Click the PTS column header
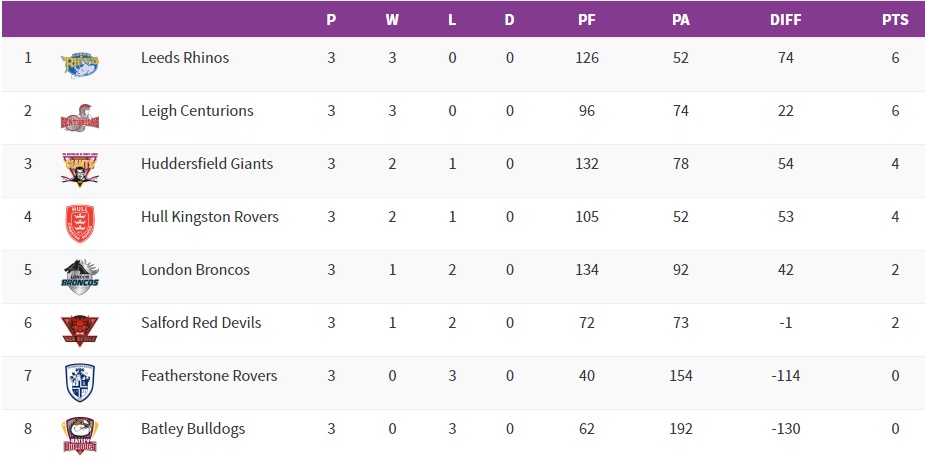Image resolution: width=925 pixels, height=460 pixels. (x=895, y=20)
